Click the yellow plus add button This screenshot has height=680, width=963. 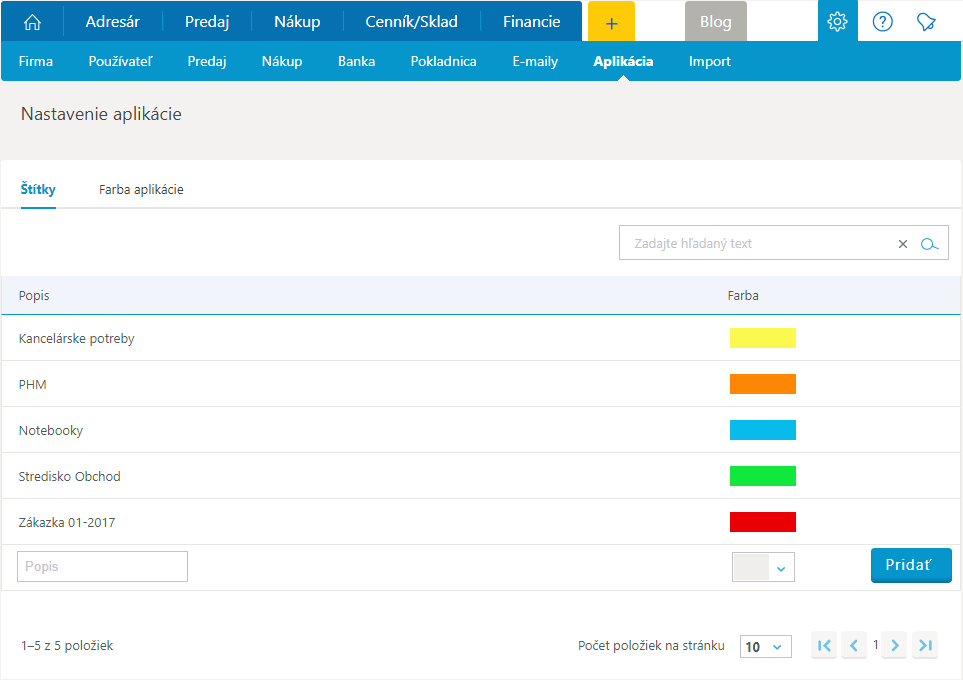click(x=612, y=22)
